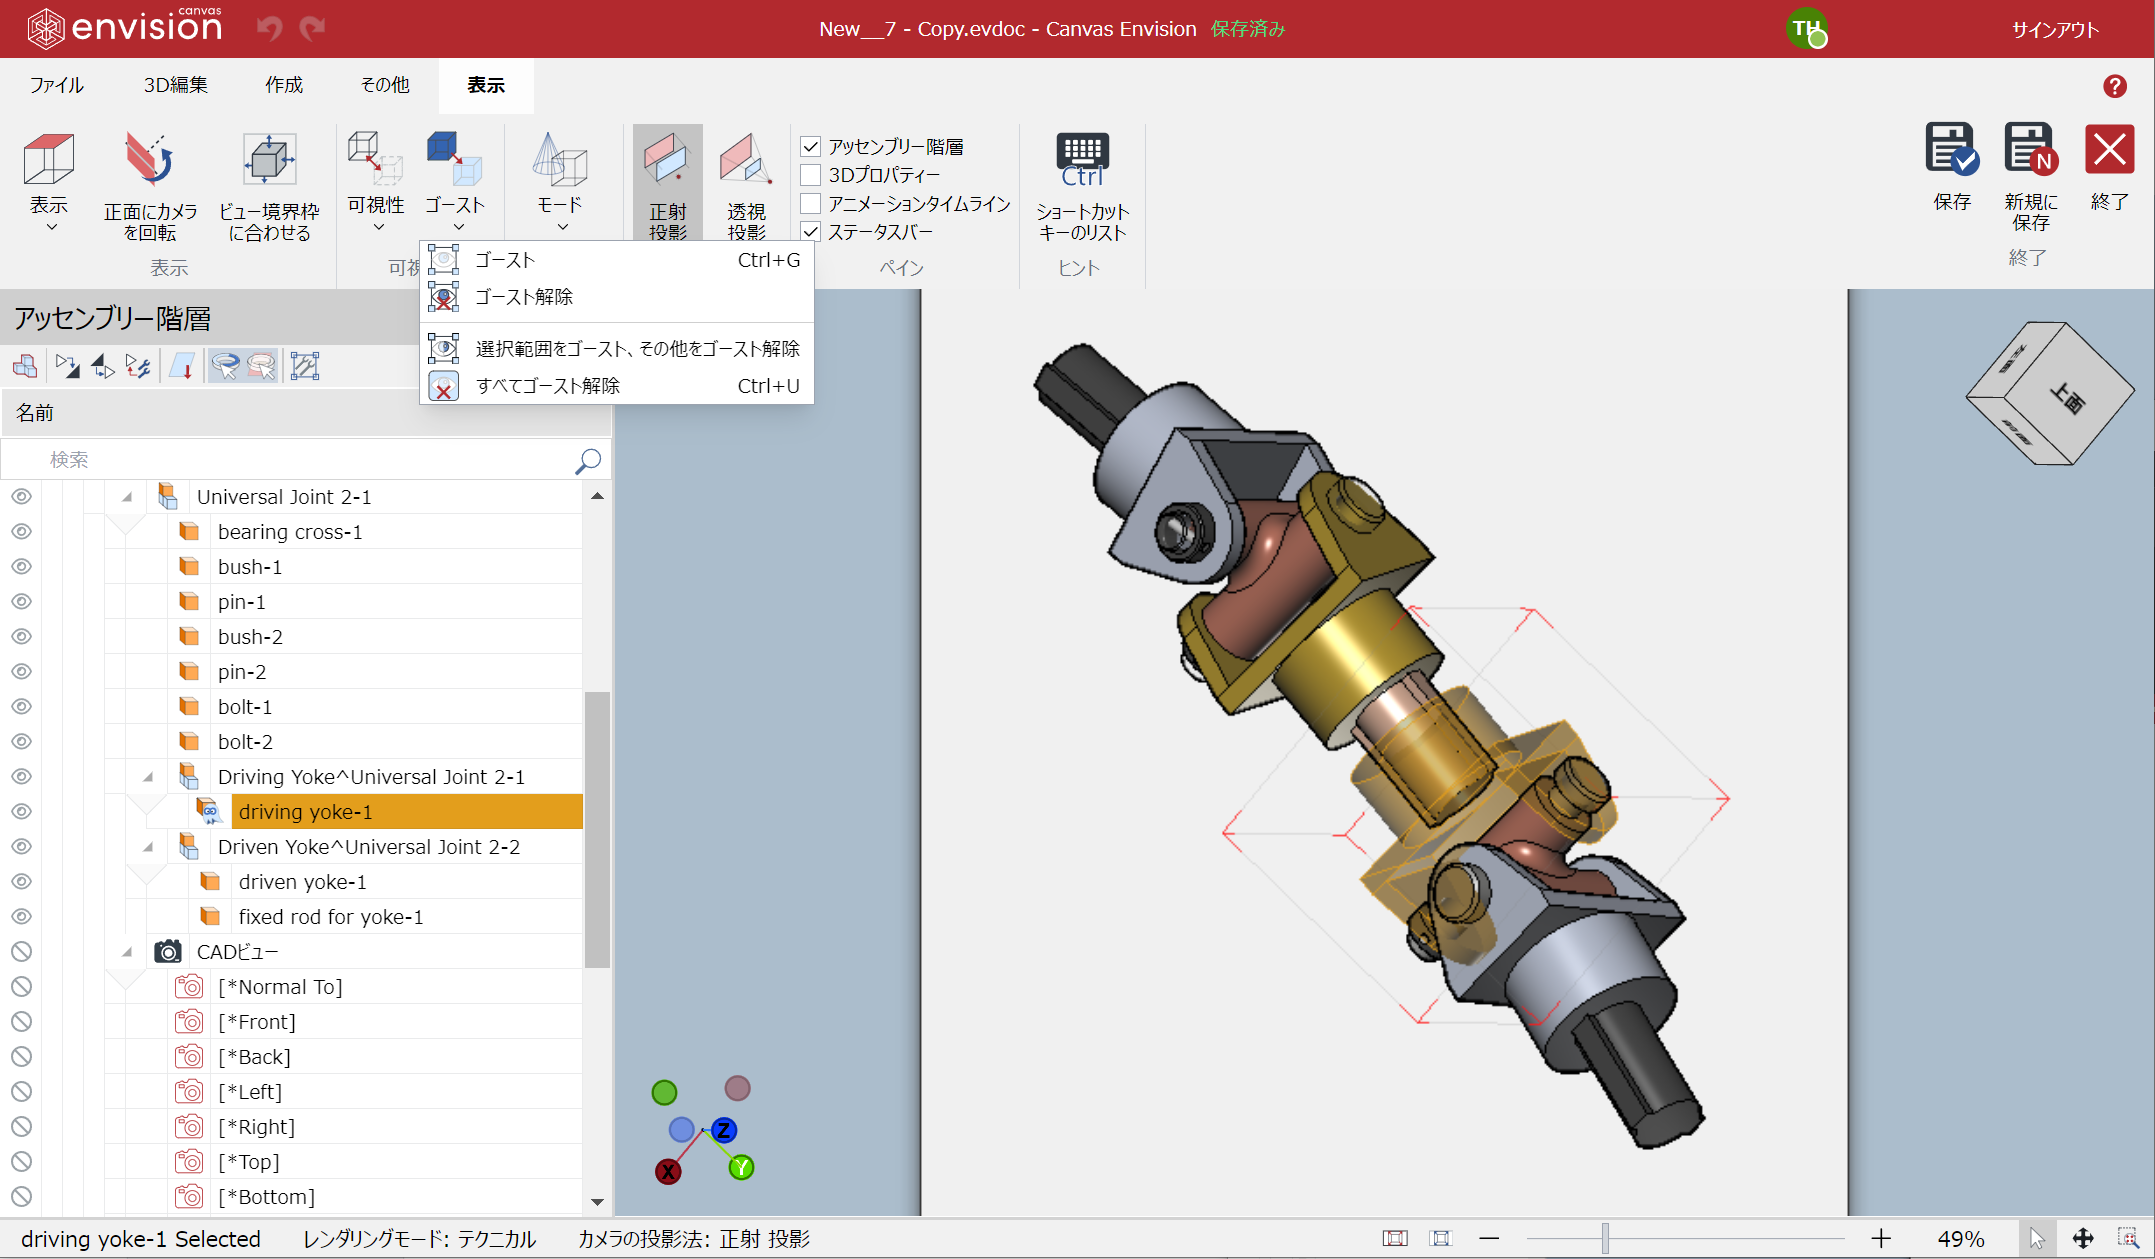2155x1259 pixels.
Task: Toggle visibility eye for pin-1
Action: (x=21, y=602)
